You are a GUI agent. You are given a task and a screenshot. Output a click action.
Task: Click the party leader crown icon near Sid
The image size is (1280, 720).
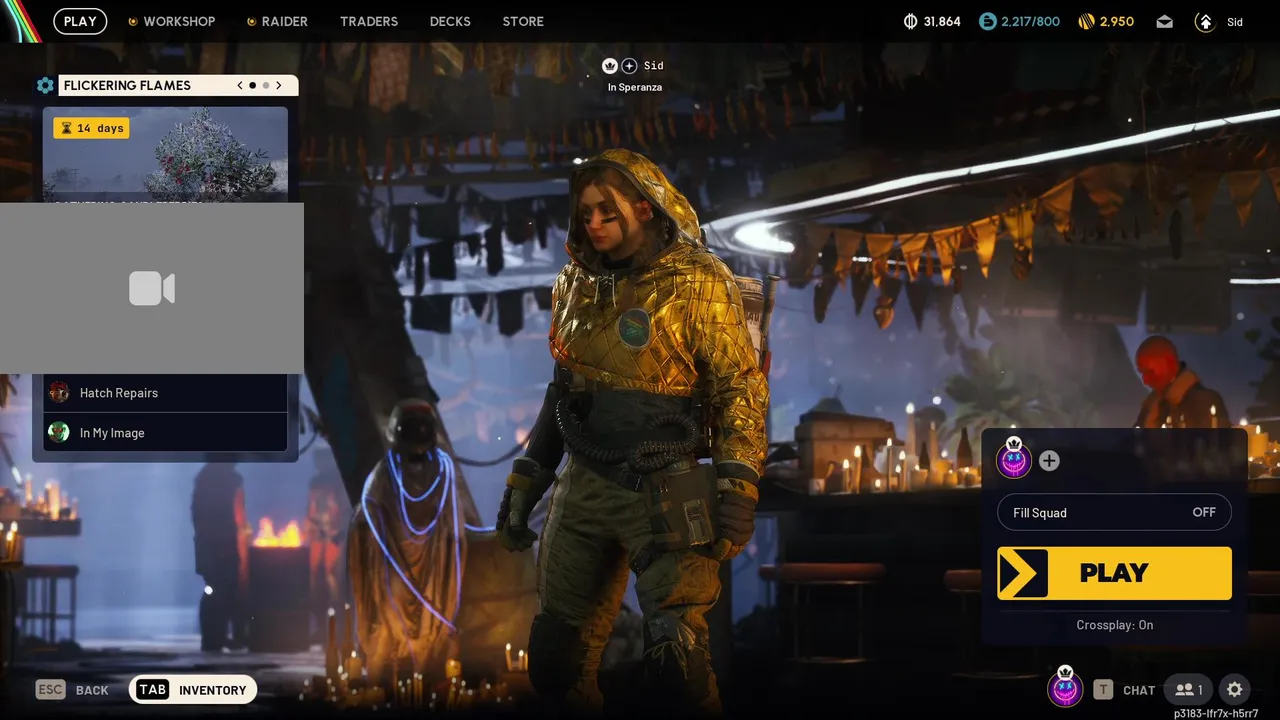(610, 66)
